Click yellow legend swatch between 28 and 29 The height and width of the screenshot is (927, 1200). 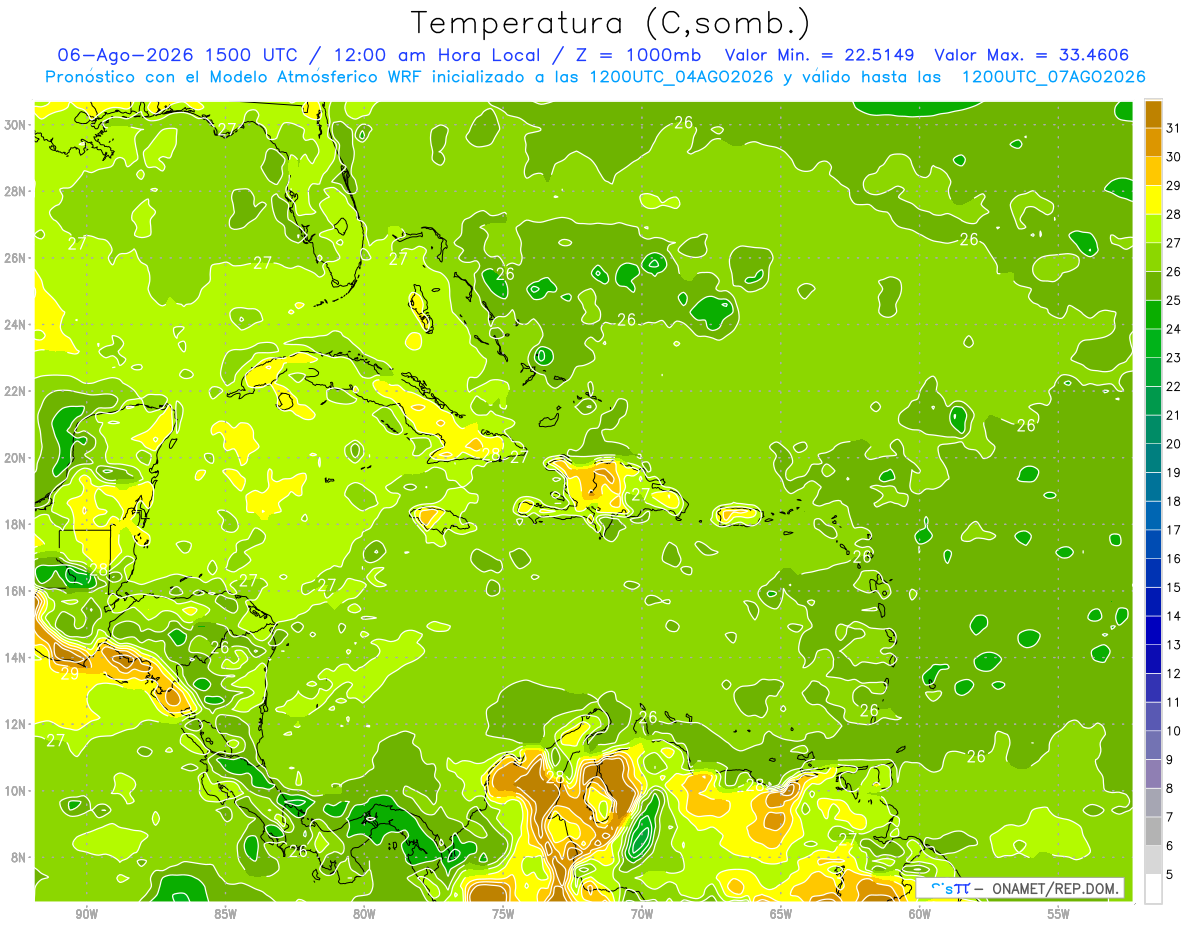point(1153,199)
